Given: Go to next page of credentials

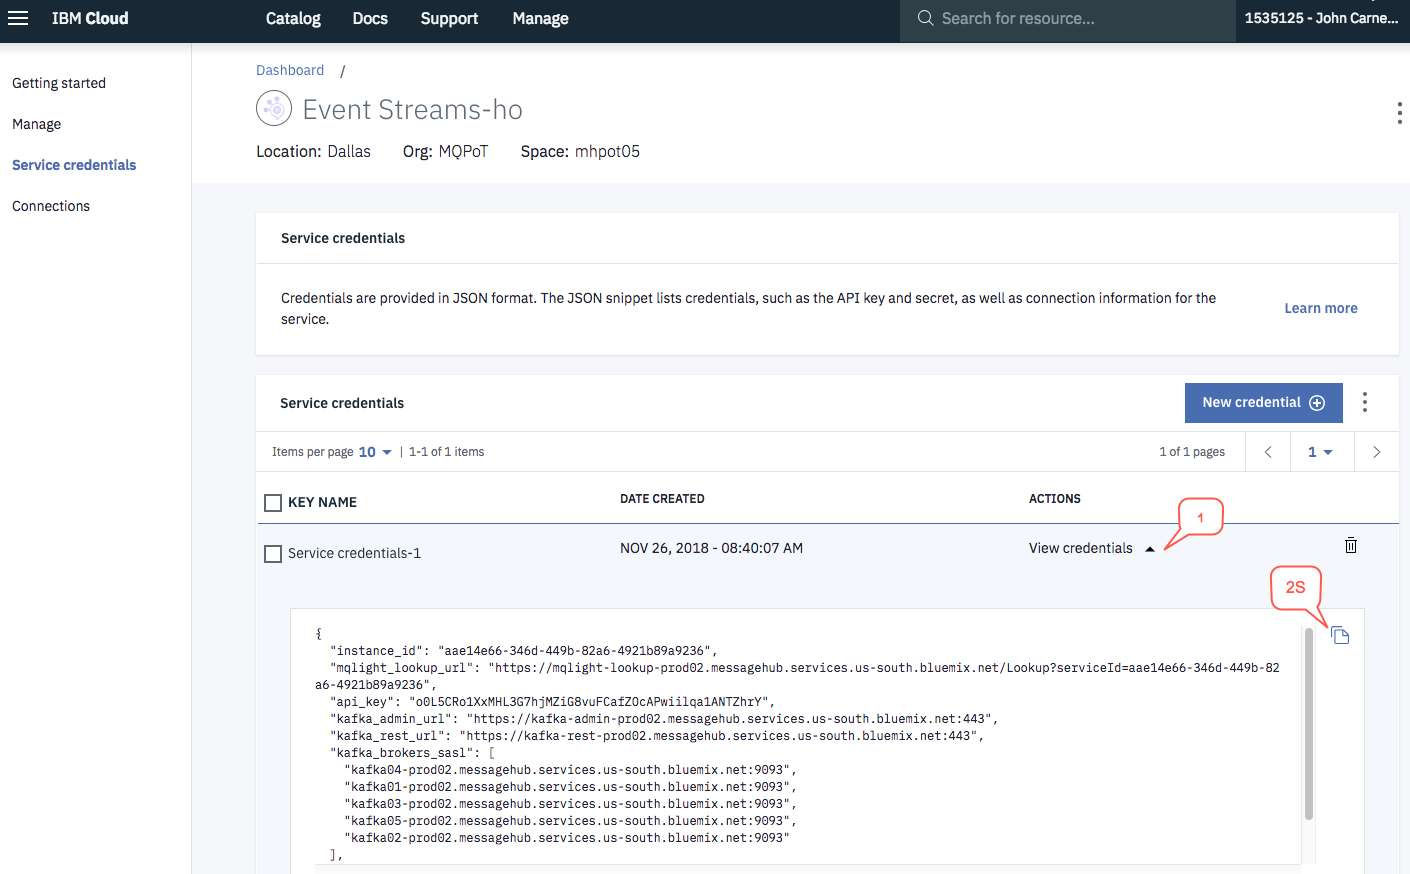Looking at the screenshot, I should 1376,452.
